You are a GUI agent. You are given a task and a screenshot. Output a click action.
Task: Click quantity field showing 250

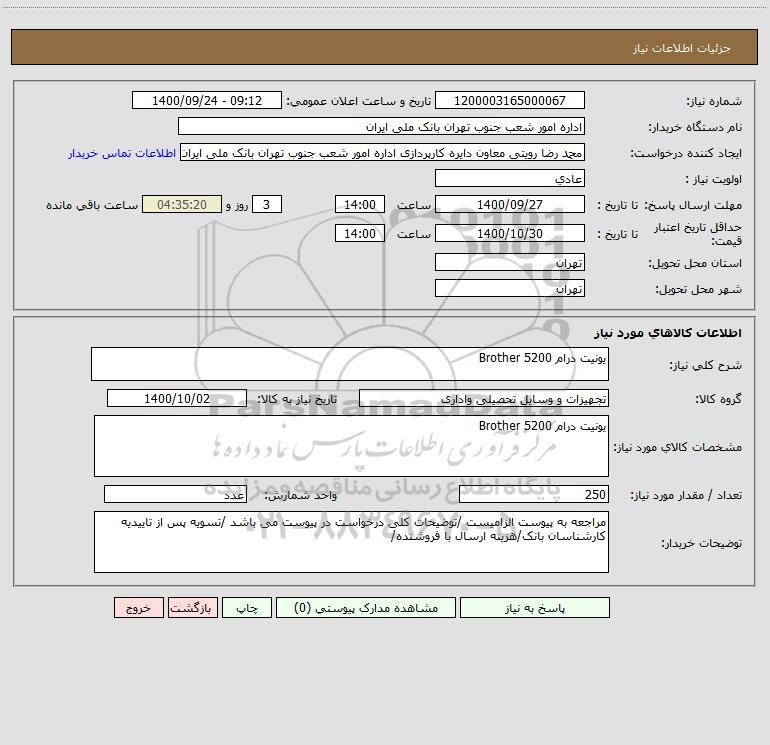534,495
